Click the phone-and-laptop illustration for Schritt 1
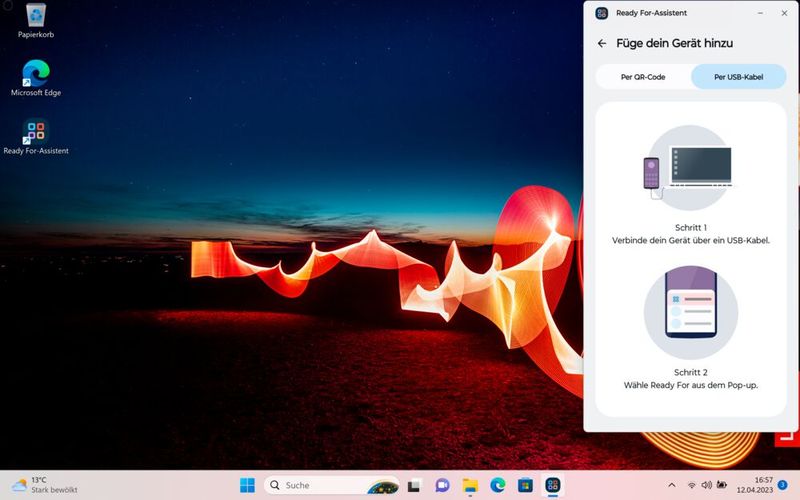The width and height of the screenshot is (800, 500). pyautogui.click(x=690, y=168)
